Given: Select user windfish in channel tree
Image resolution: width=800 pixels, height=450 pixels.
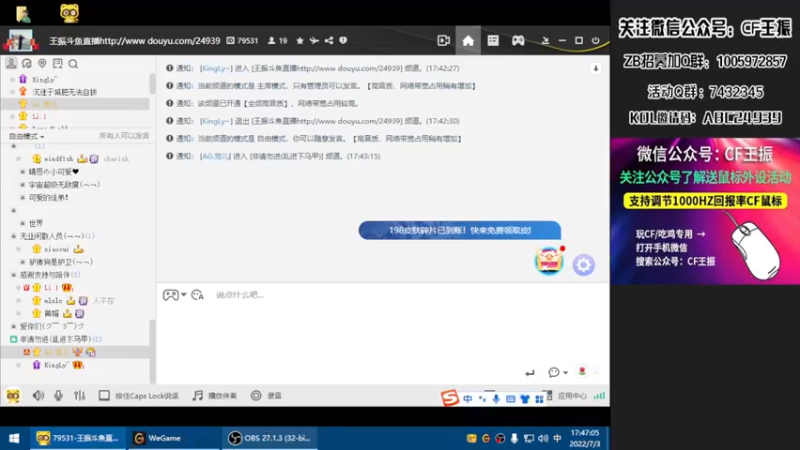Looking at the screenshot, I should pos(58,159).
